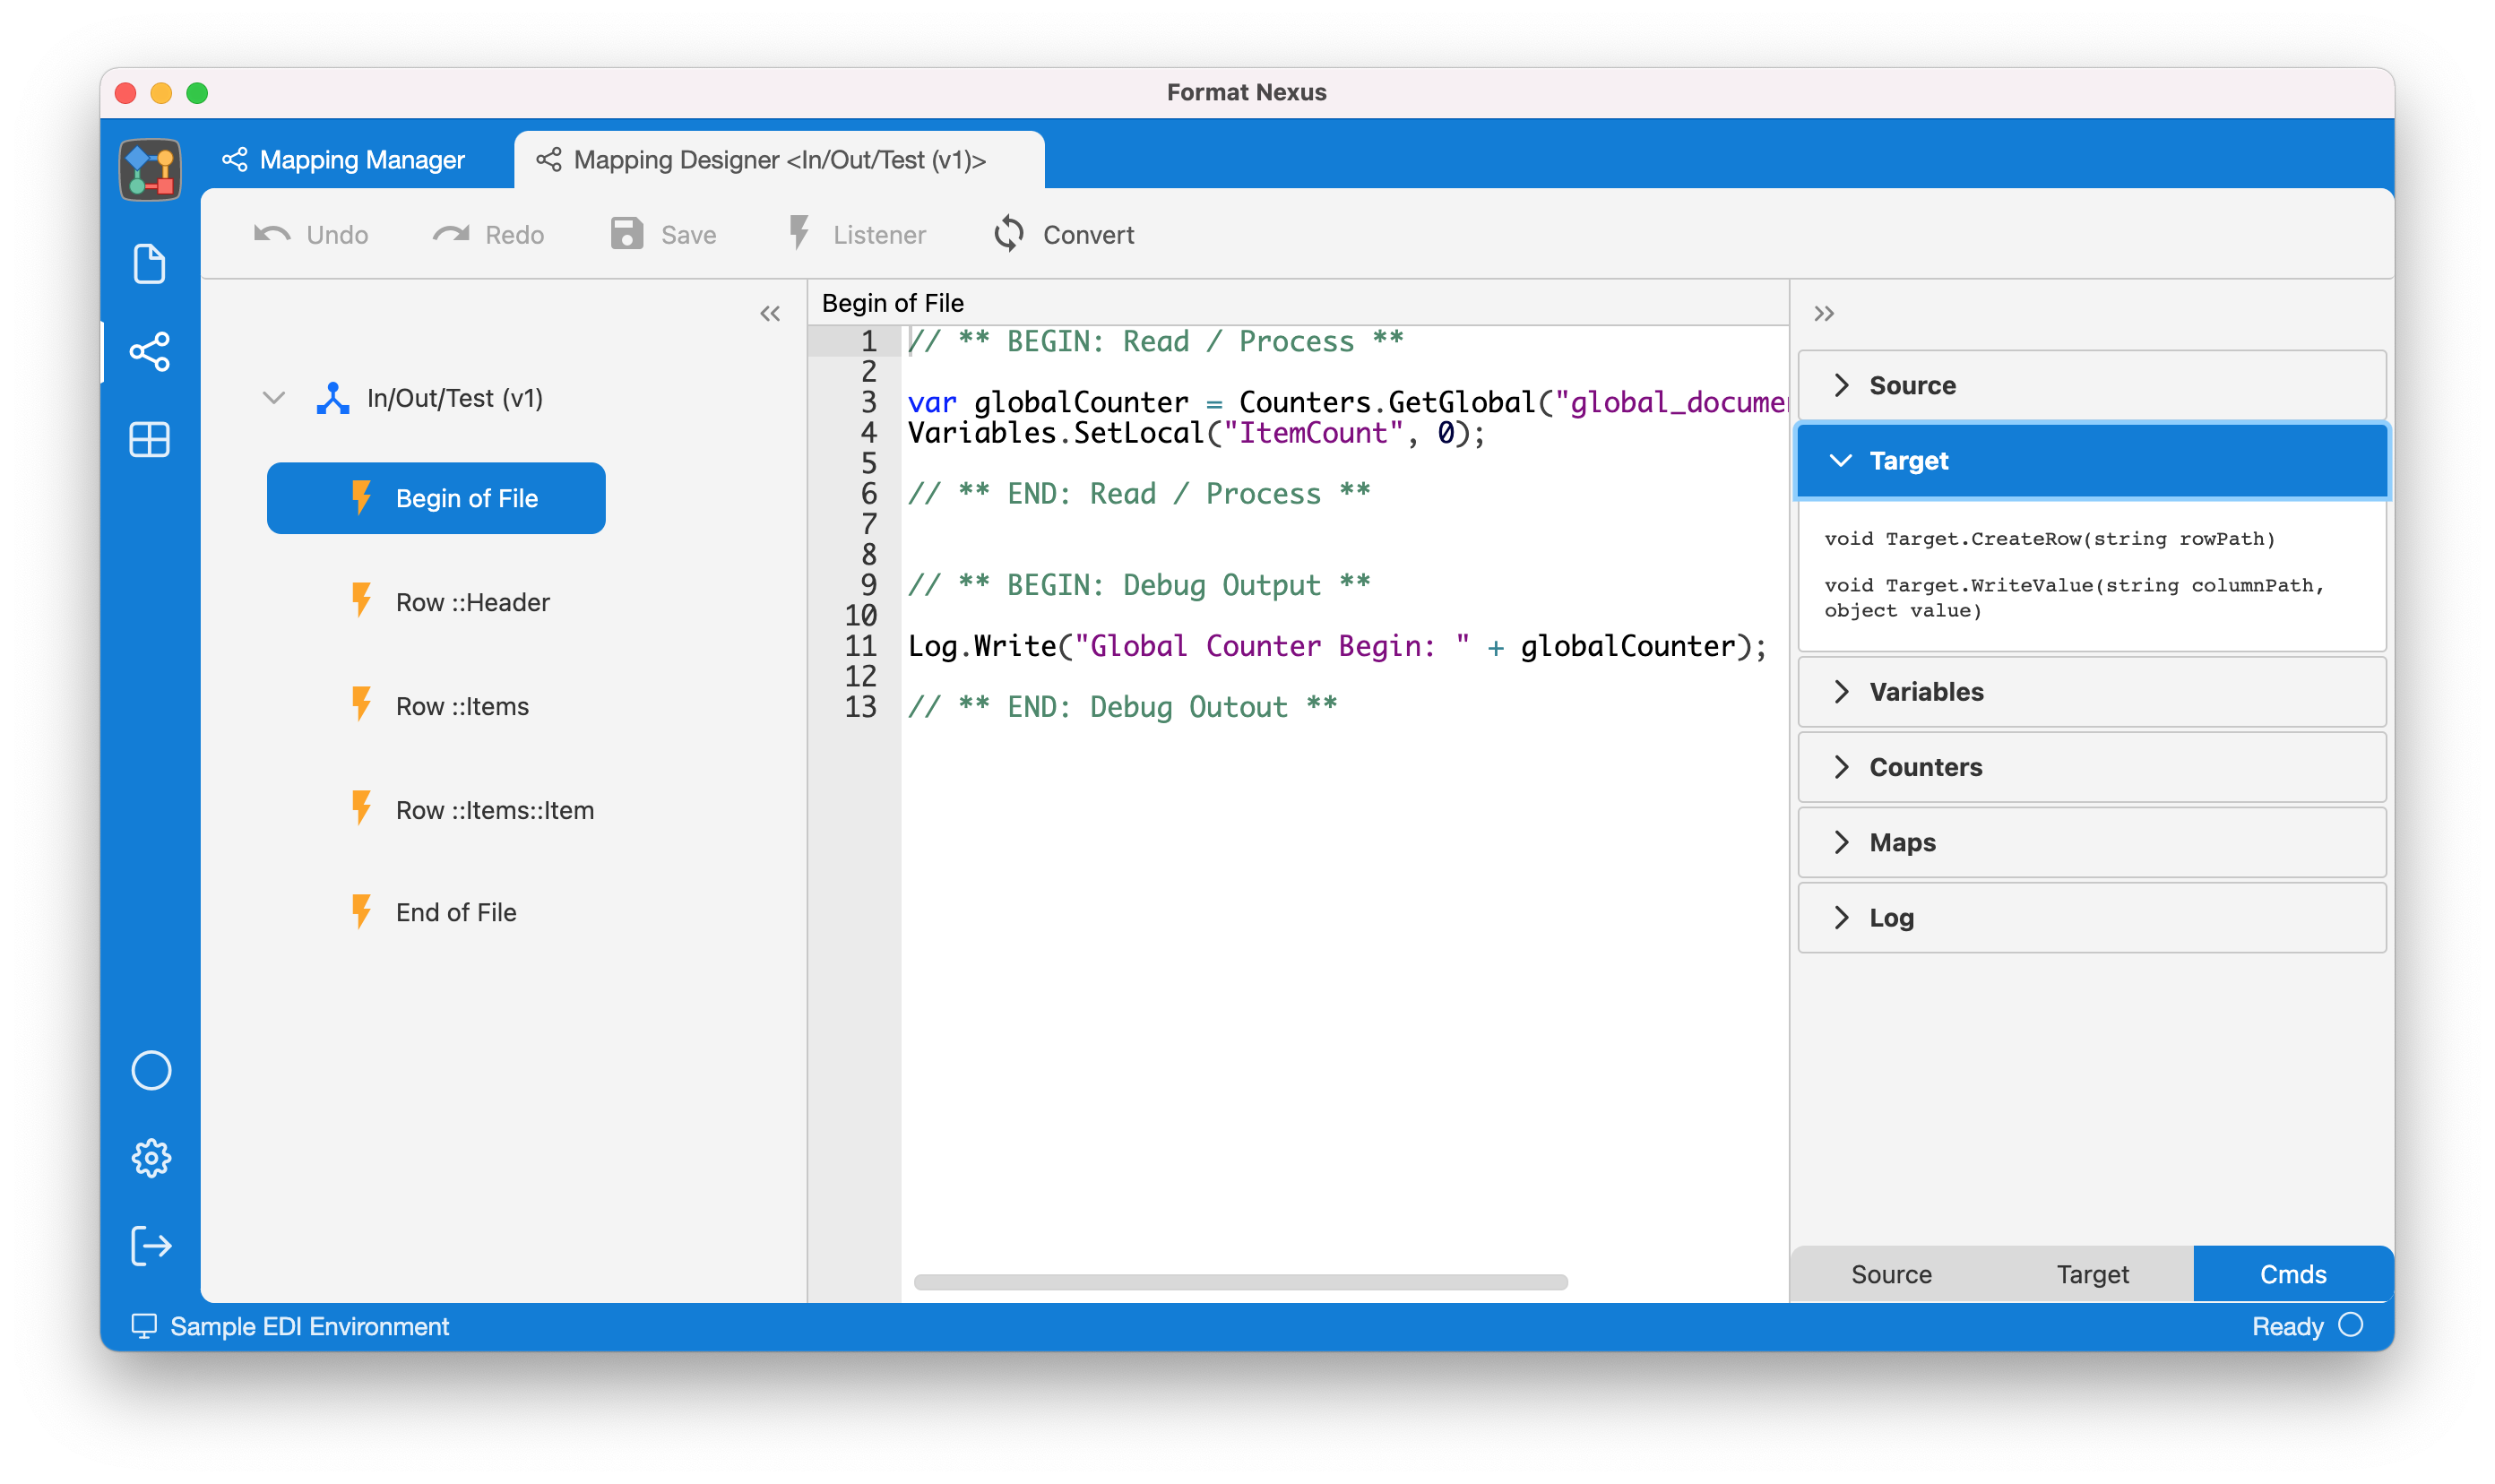This screenshot has height=1484, width=2495.
Task: Click code line 3 globalCounter declaration
Action: coord(1347,402)
